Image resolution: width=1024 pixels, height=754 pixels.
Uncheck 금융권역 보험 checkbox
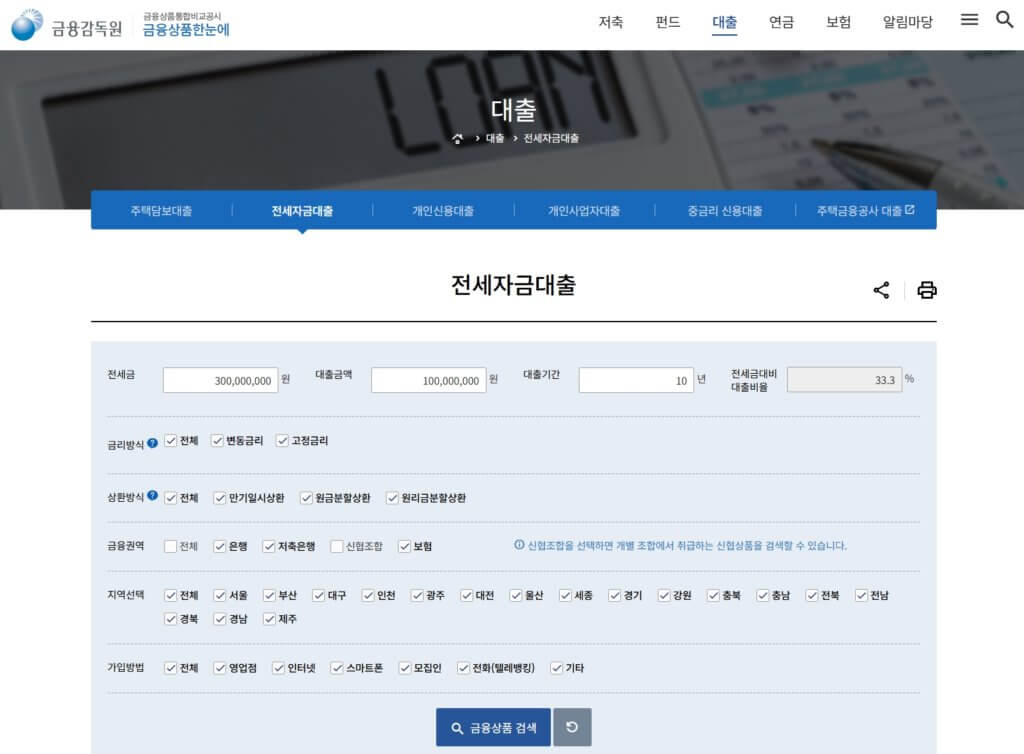(404, 546)
